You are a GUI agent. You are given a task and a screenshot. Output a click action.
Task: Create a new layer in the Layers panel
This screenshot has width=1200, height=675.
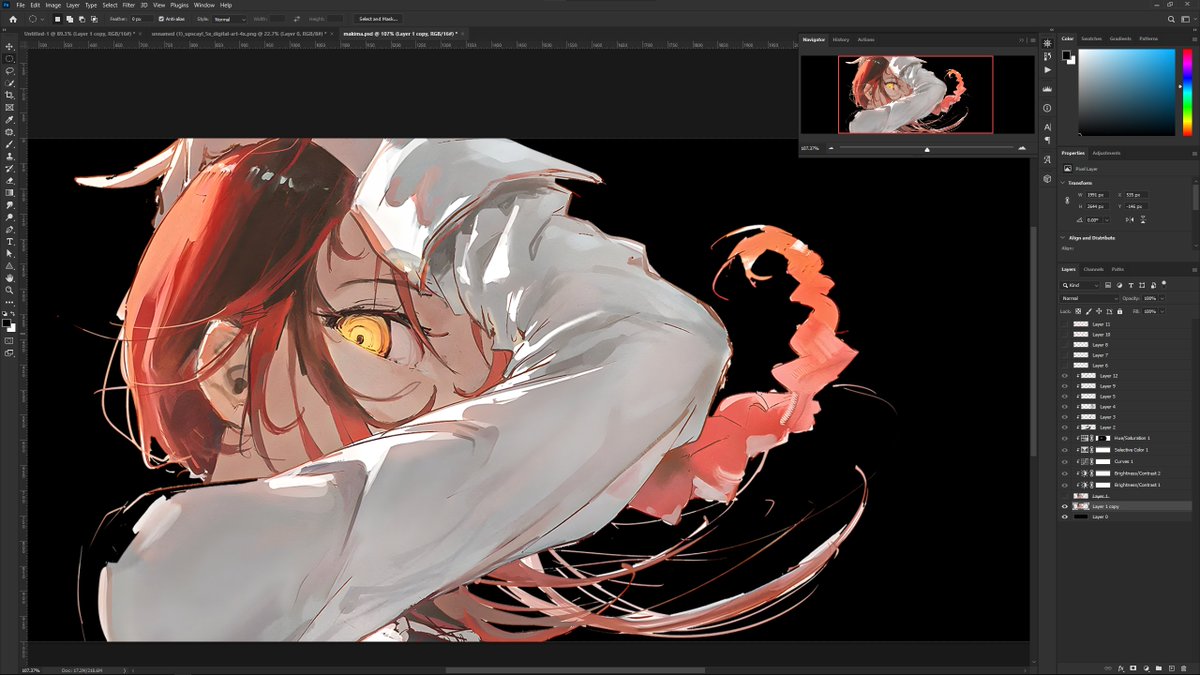1172,668
